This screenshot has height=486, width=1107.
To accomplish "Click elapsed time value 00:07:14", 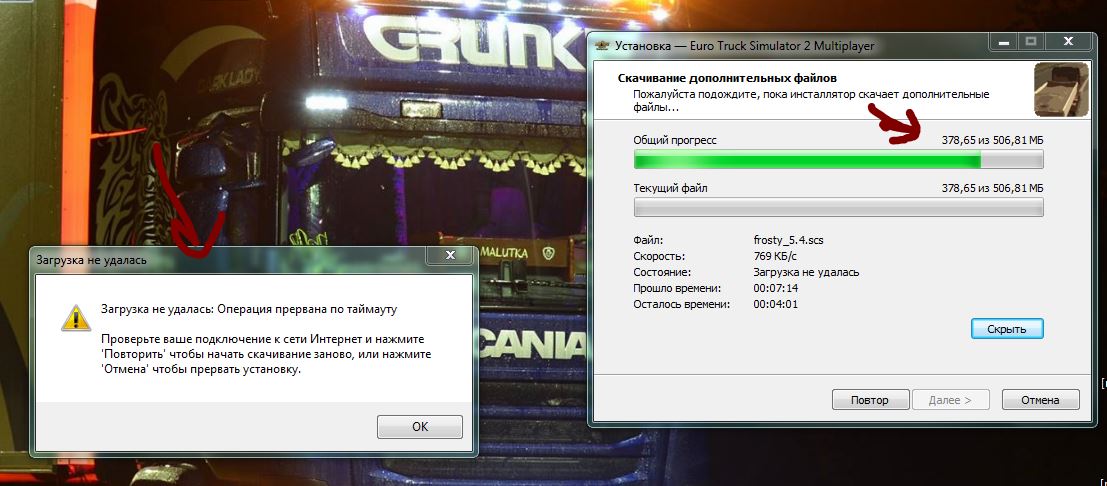I will [775, 288].
